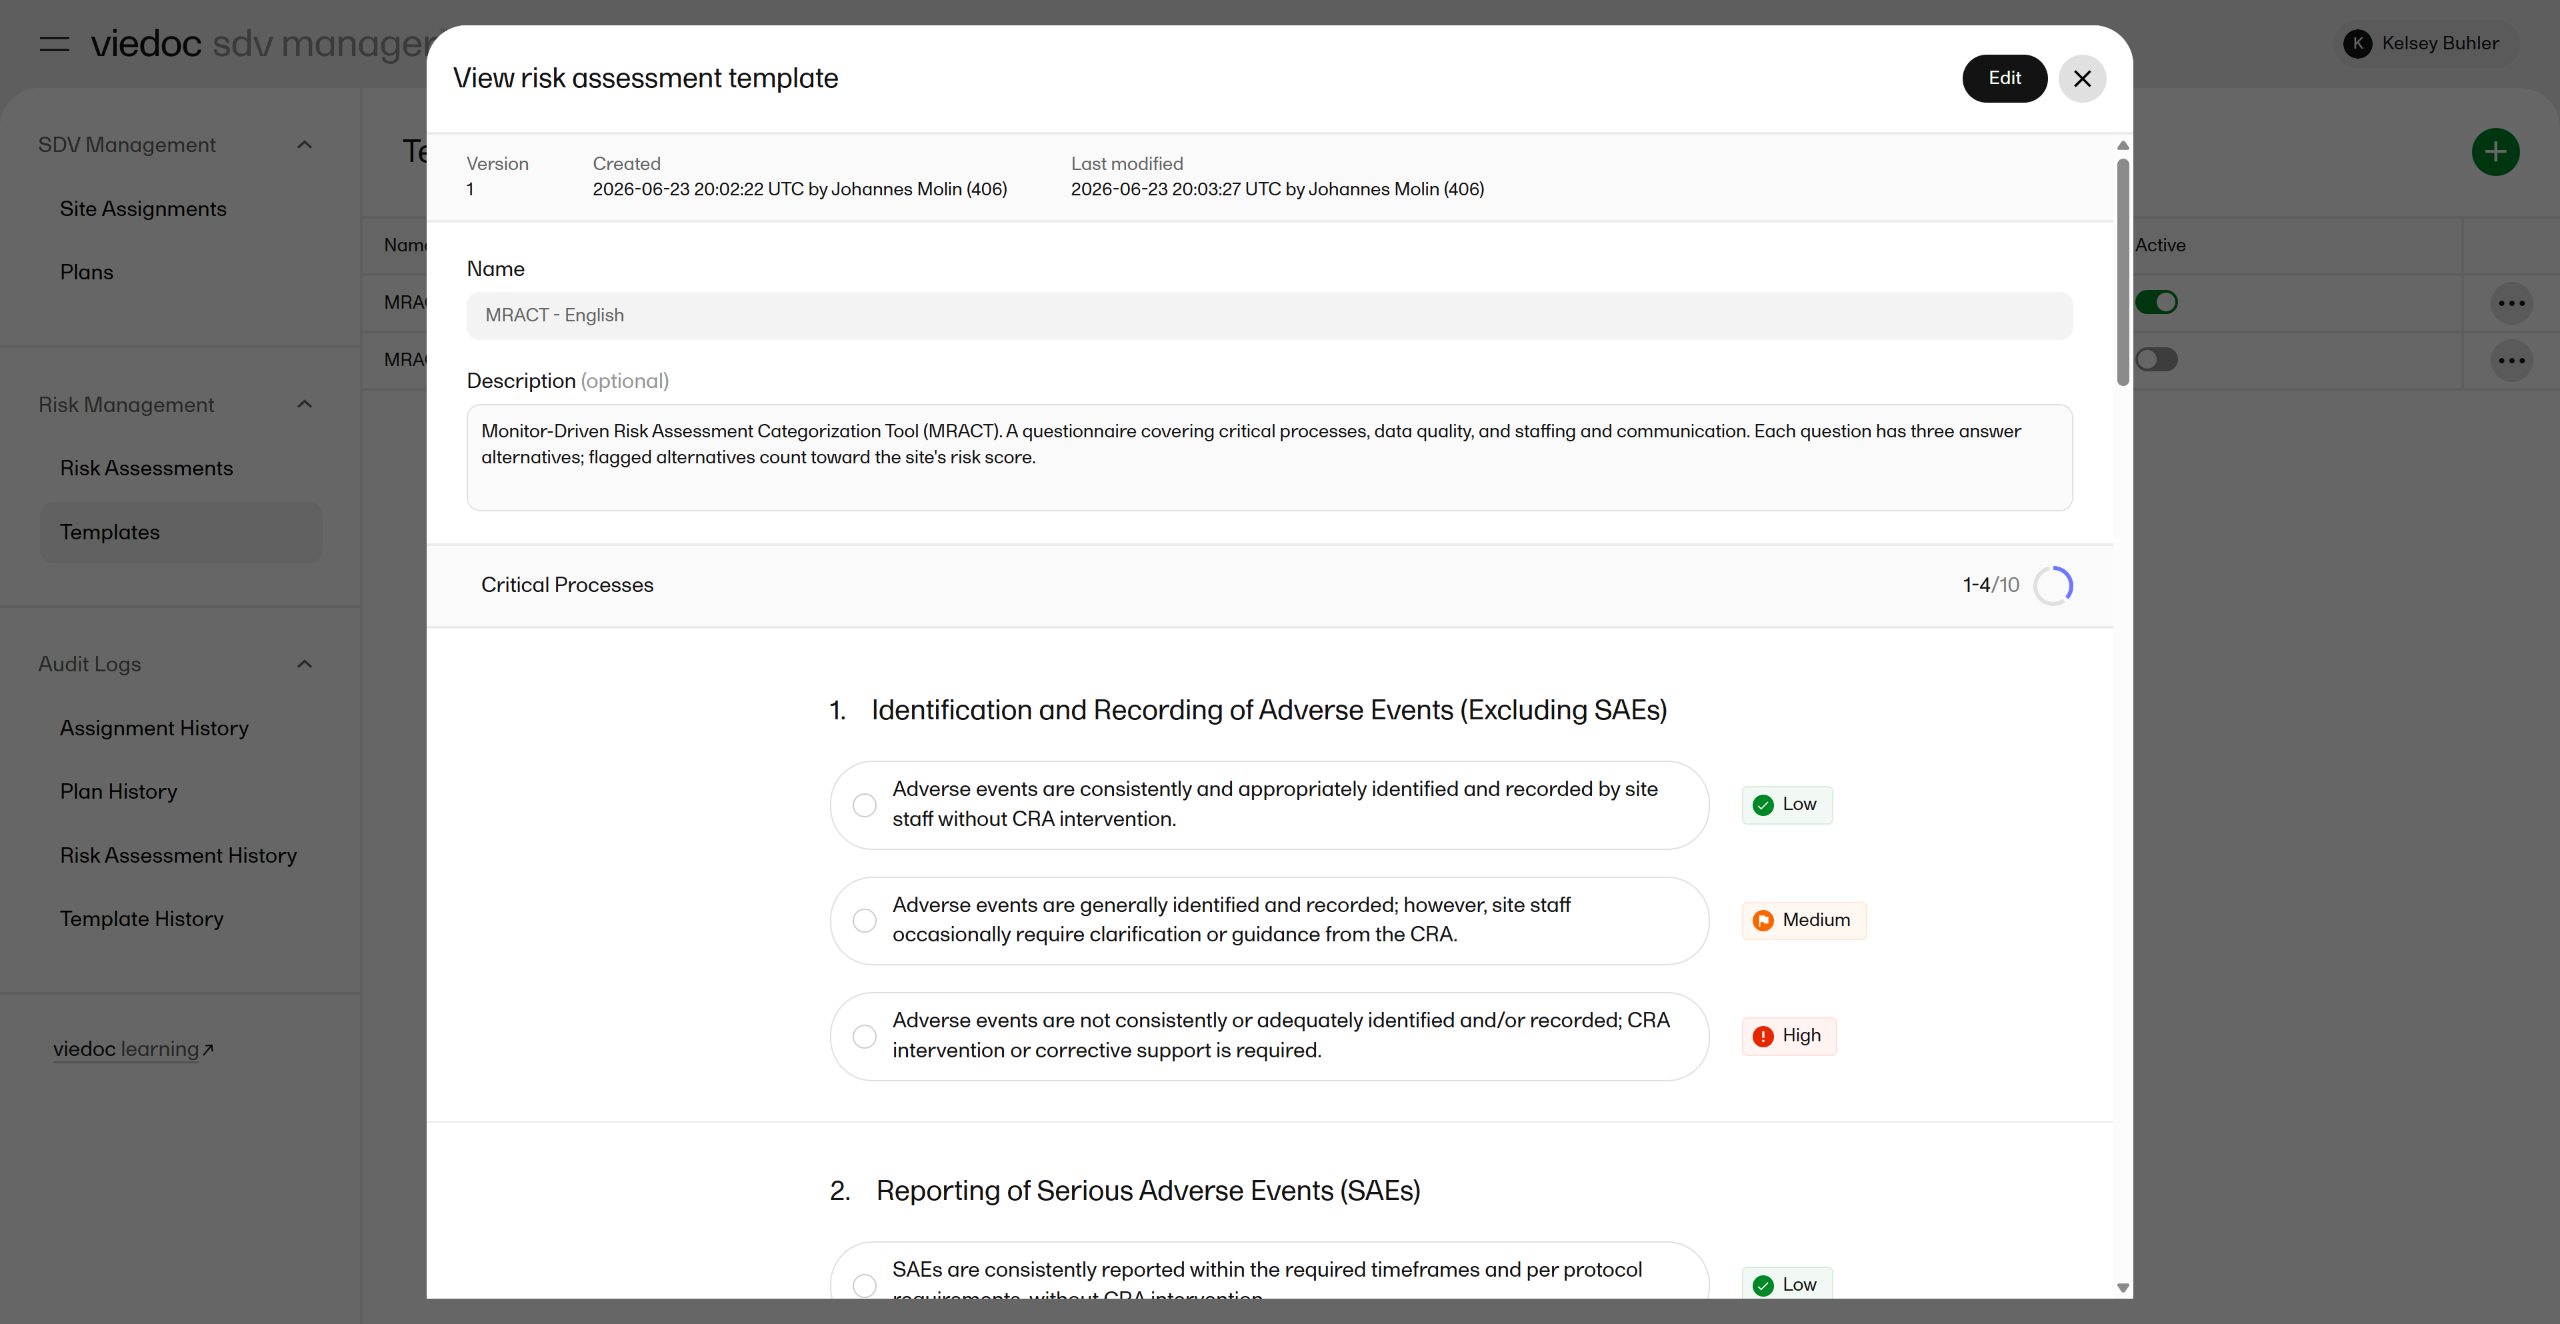Close the risk assessment template dialog
The height and width of the screenshot is (1324, 2560).
pyautogui.click(x=2082, y=78)
